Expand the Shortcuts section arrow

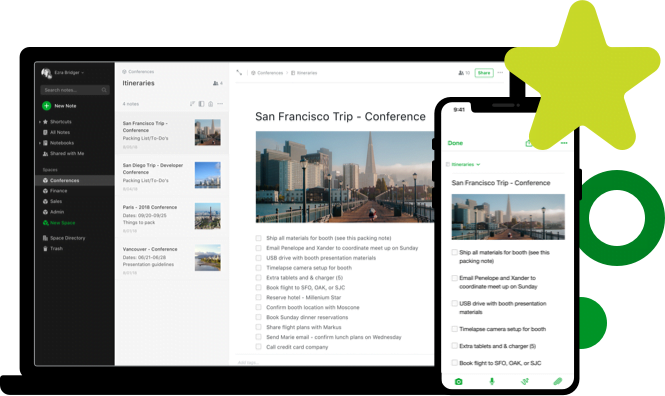40,122
